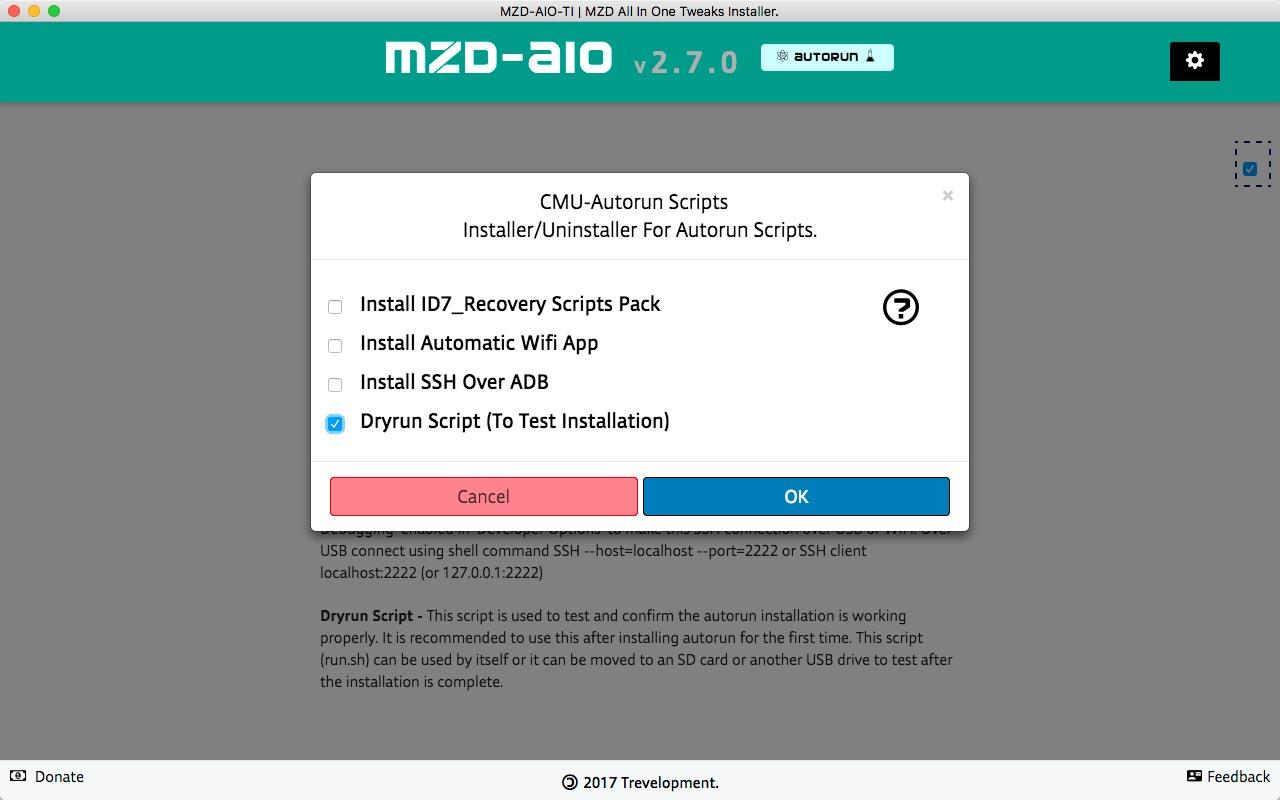Confirm with the blue OK button
Image resolution: width=1280 pixels, height=800 pixels.
coord(796,497)
